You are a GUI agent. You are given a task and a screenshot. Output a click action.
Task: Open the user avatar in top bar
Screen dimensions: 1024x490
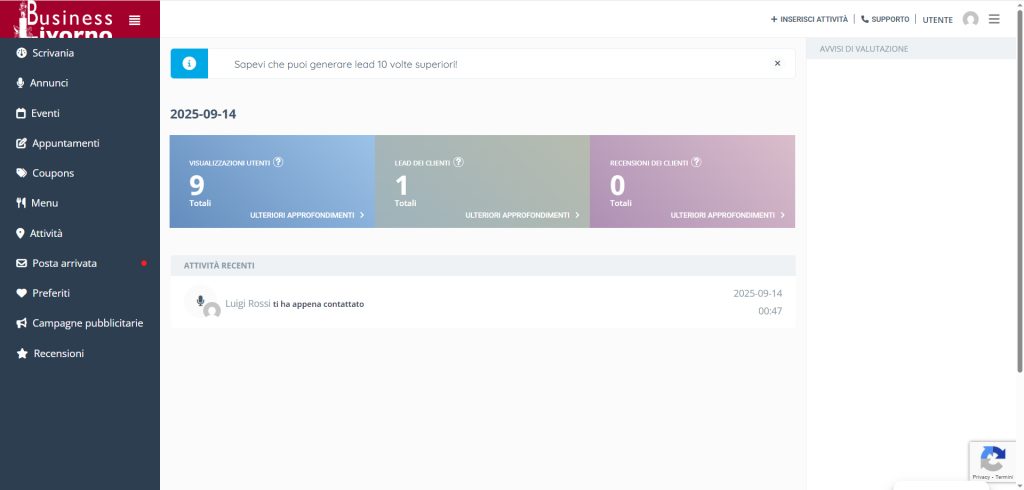[x=970, y=19]
